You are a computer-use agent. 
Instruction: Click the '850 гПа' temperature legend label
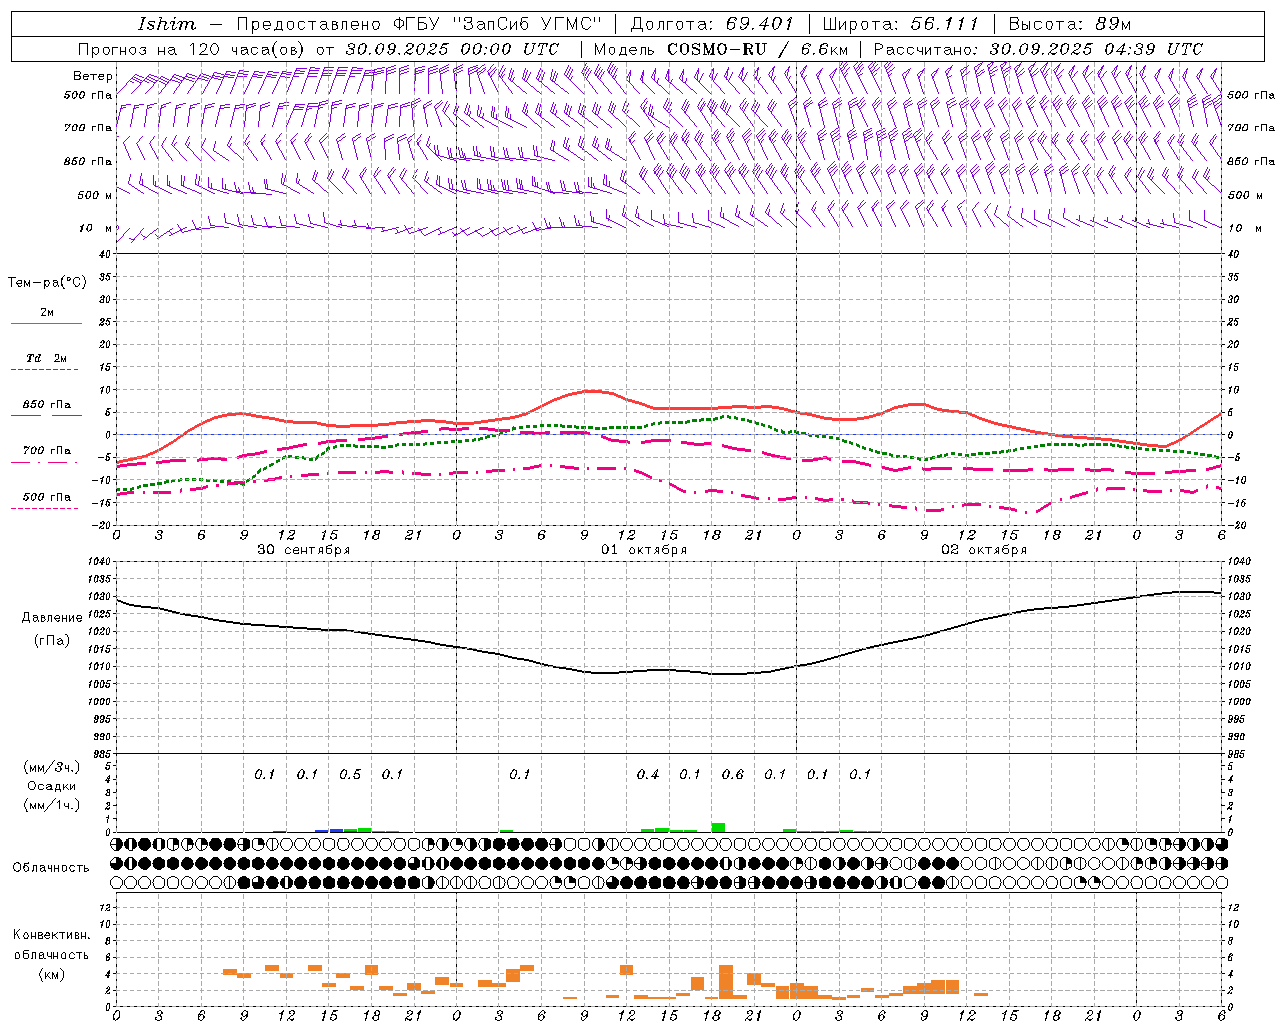[x=46, y=405]
